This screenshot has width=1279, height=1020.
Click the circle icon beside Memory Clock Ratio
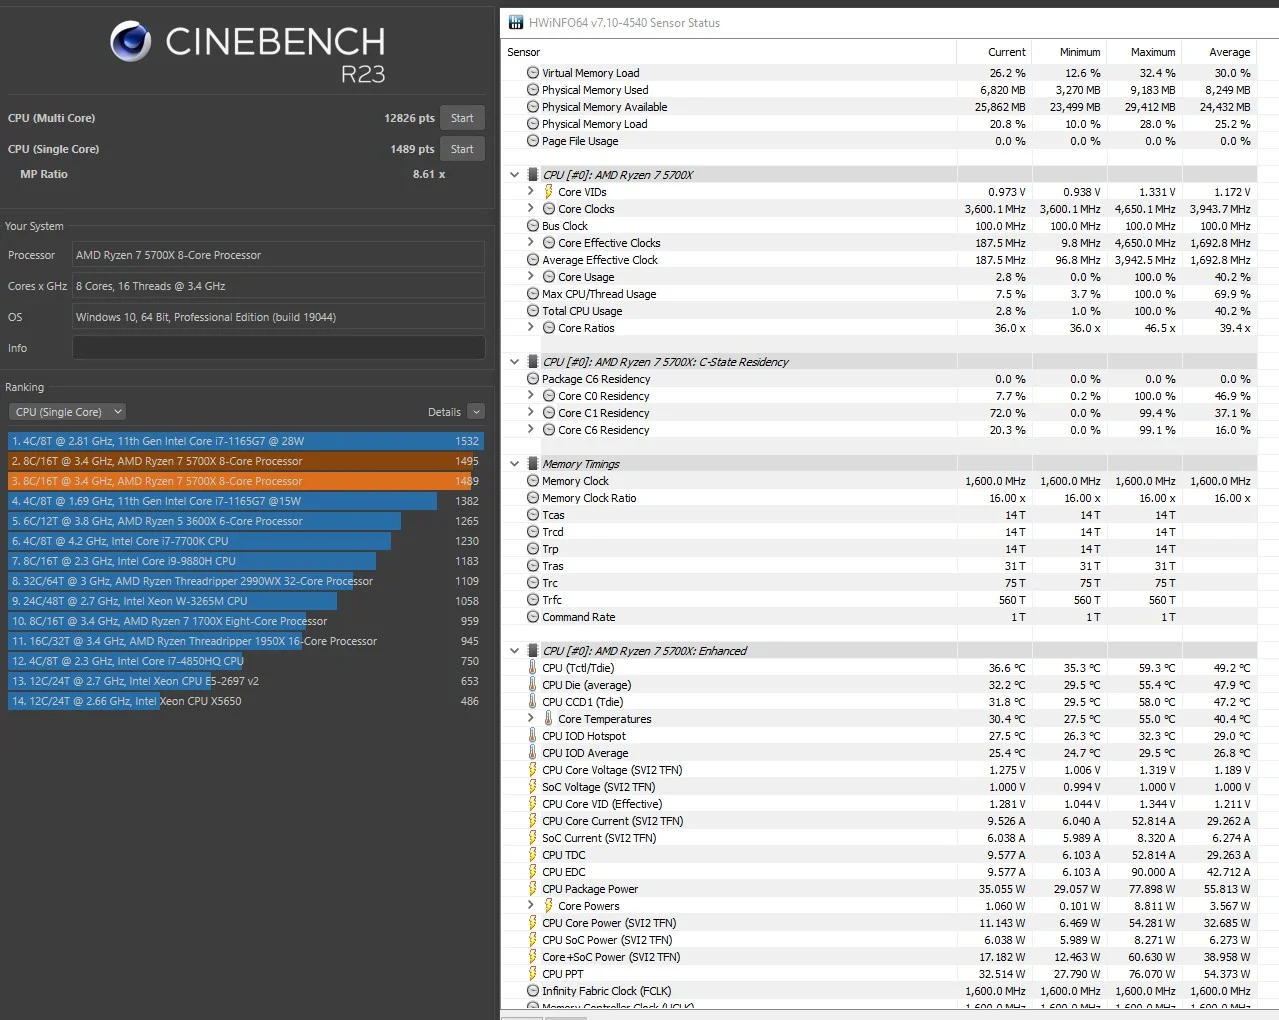click(x=533, y=498)
